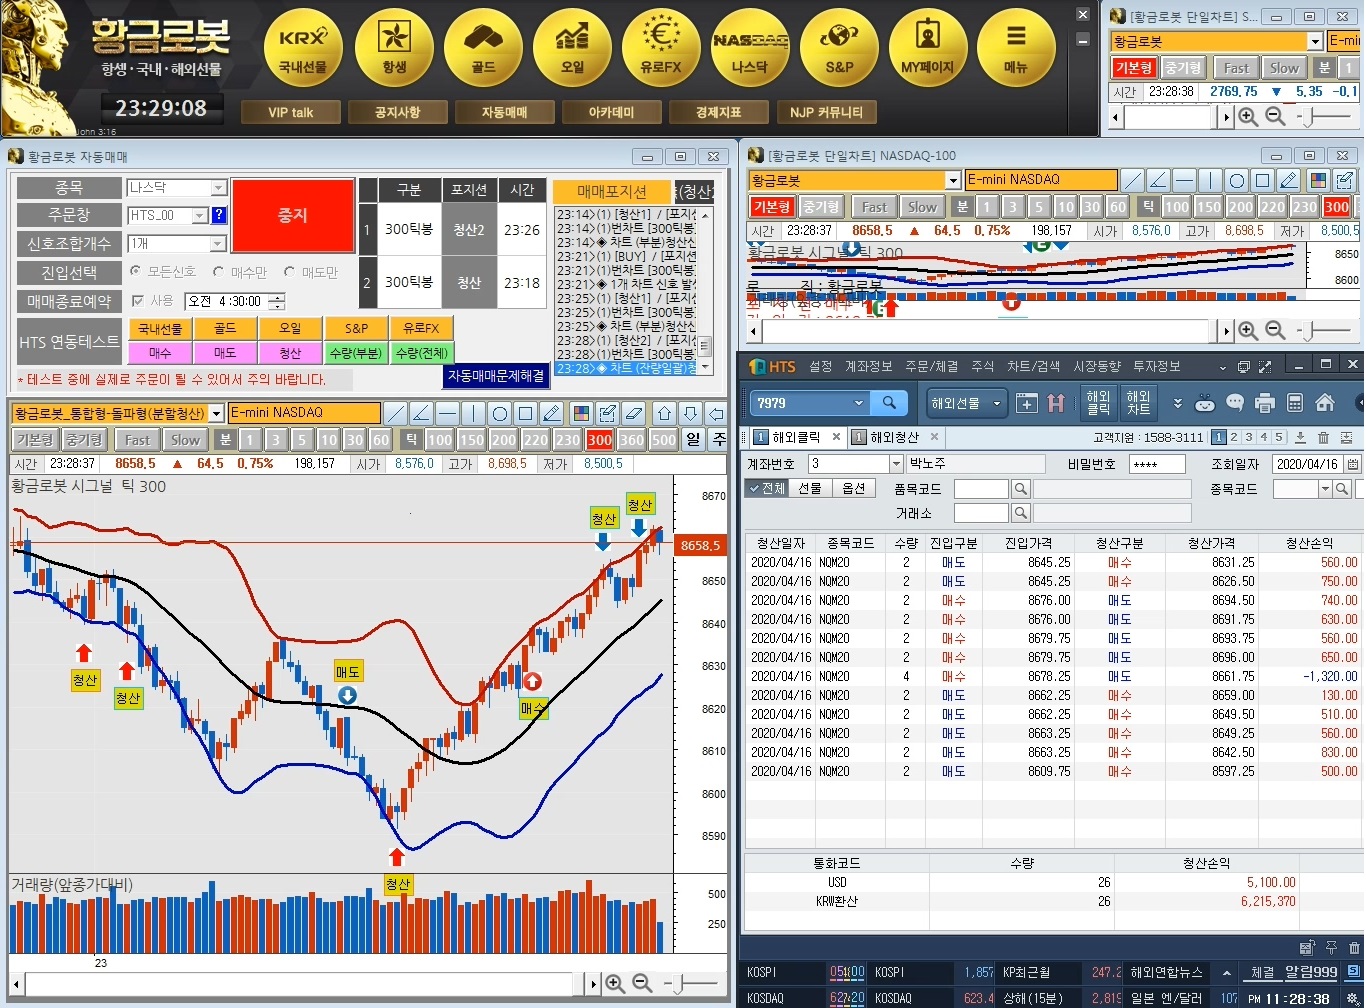Click the VIP talk button

point(291,112)
